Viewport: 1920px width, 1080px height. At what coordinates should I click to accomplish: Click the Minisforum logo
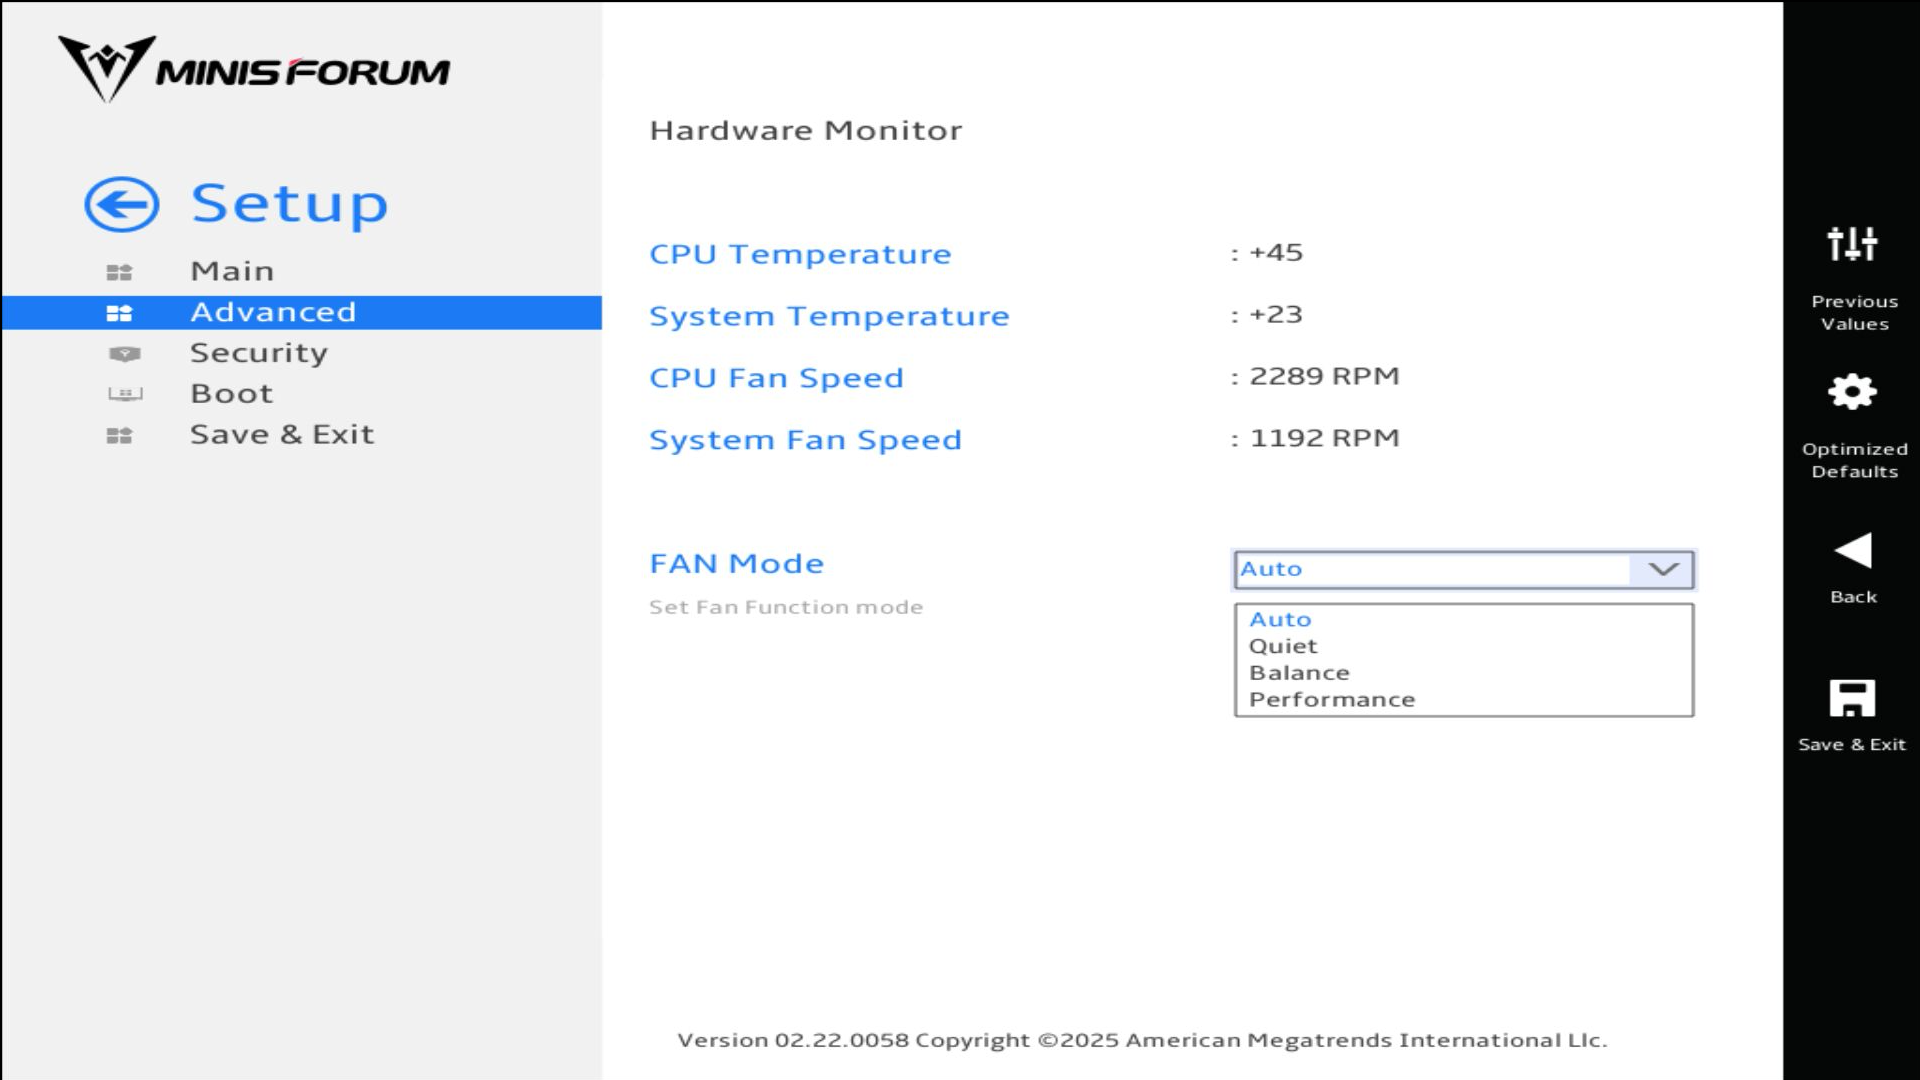point(254,70)
